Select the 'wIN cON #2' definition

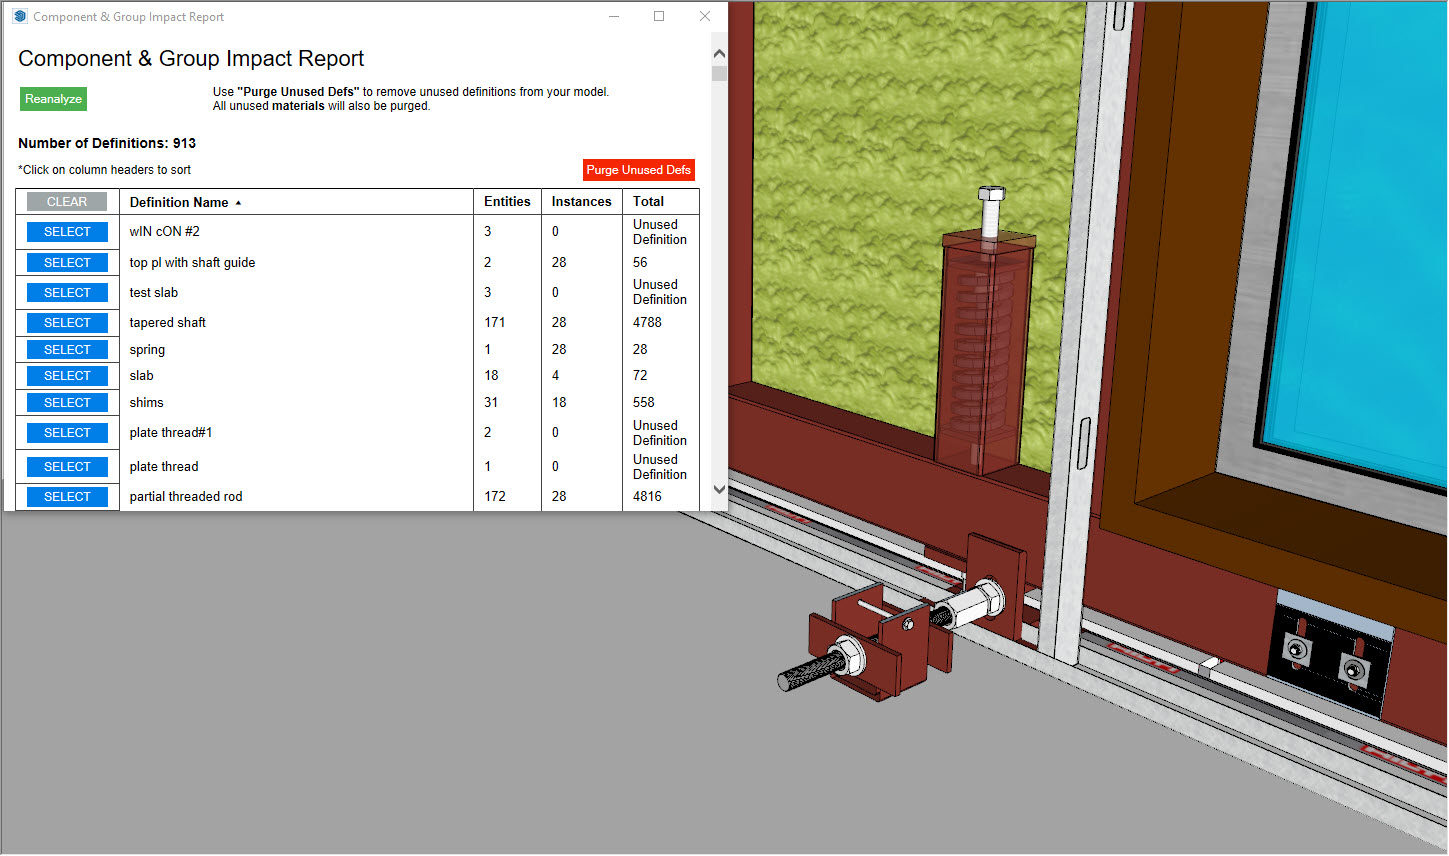click(67, 232)
